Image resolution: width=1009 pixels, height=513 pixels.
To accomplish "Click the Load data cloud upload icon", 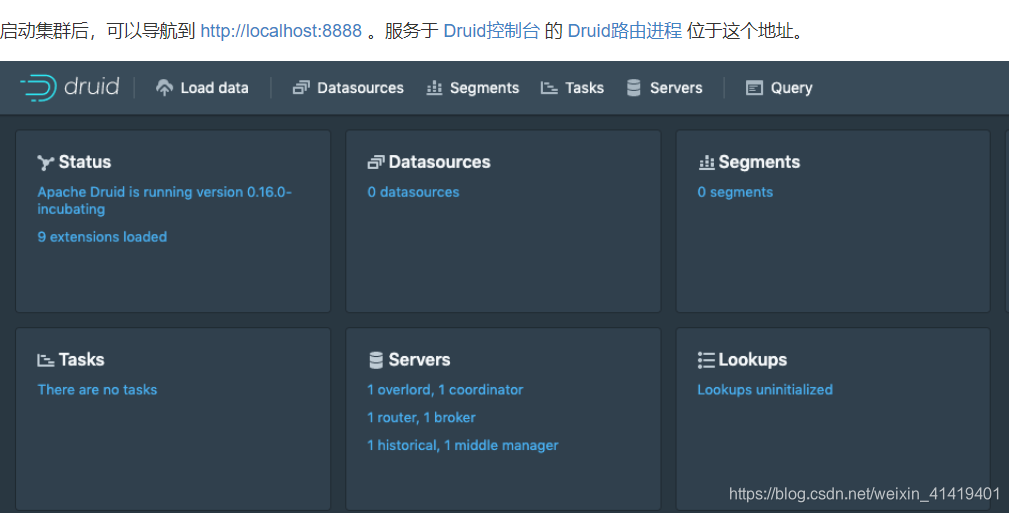I will [x=164, y=88].
